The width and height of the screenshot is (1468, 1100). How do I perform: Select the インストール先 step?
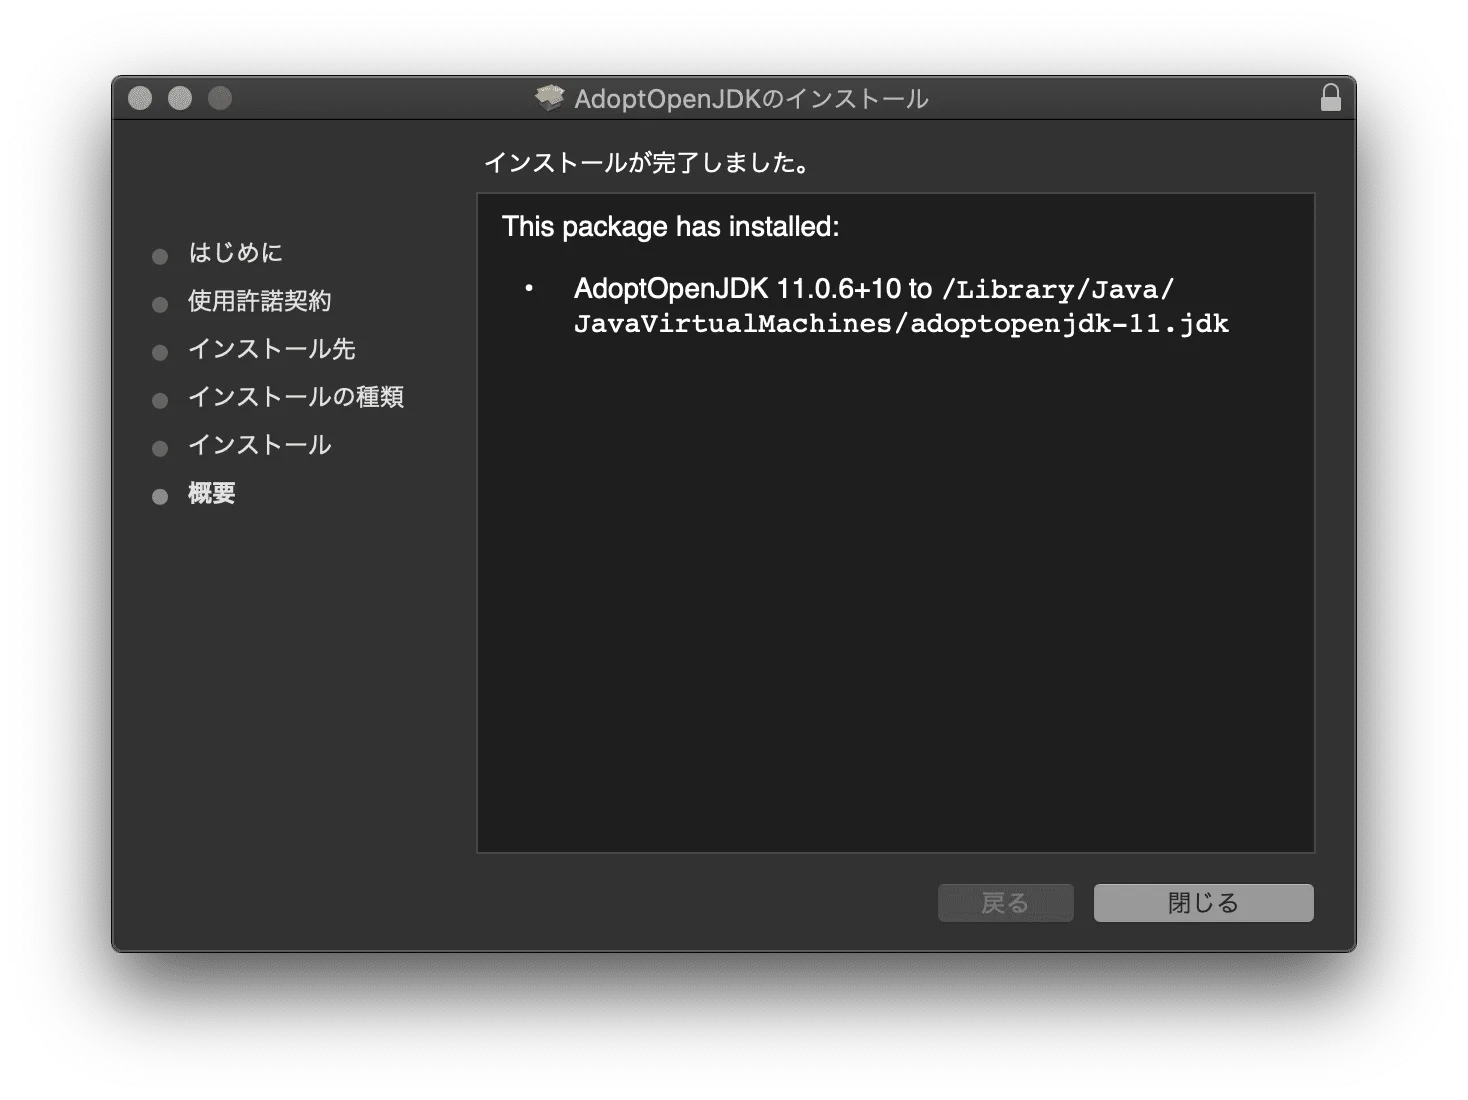click(x=271, y=349)
